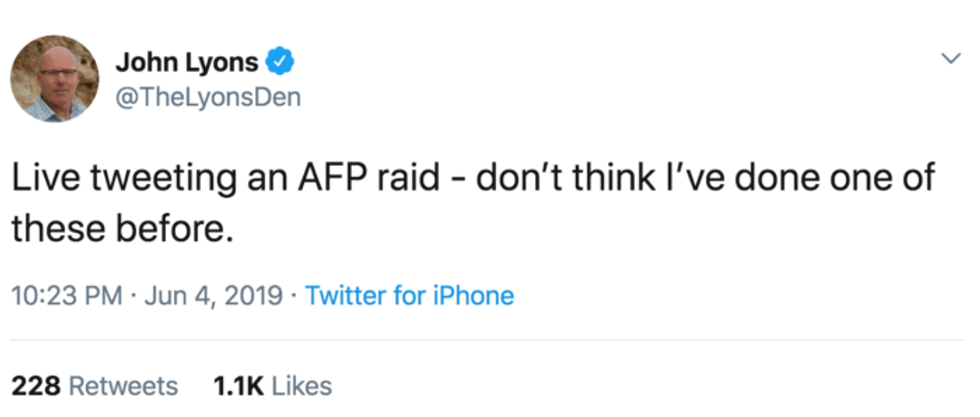This screenshot has height=417, width=980.
Task: View the 1.1K Likes list
Action: click(270, 385)
